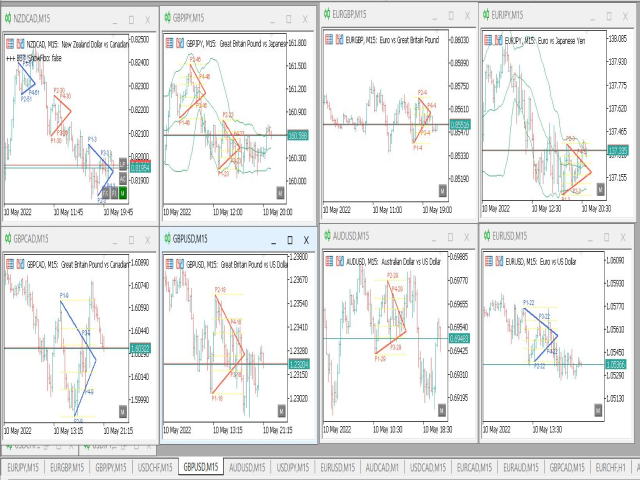Click the gray M button on GBPJPY chart
The image size is (640, 480).
pyautogui.click(x=280, y=193)
